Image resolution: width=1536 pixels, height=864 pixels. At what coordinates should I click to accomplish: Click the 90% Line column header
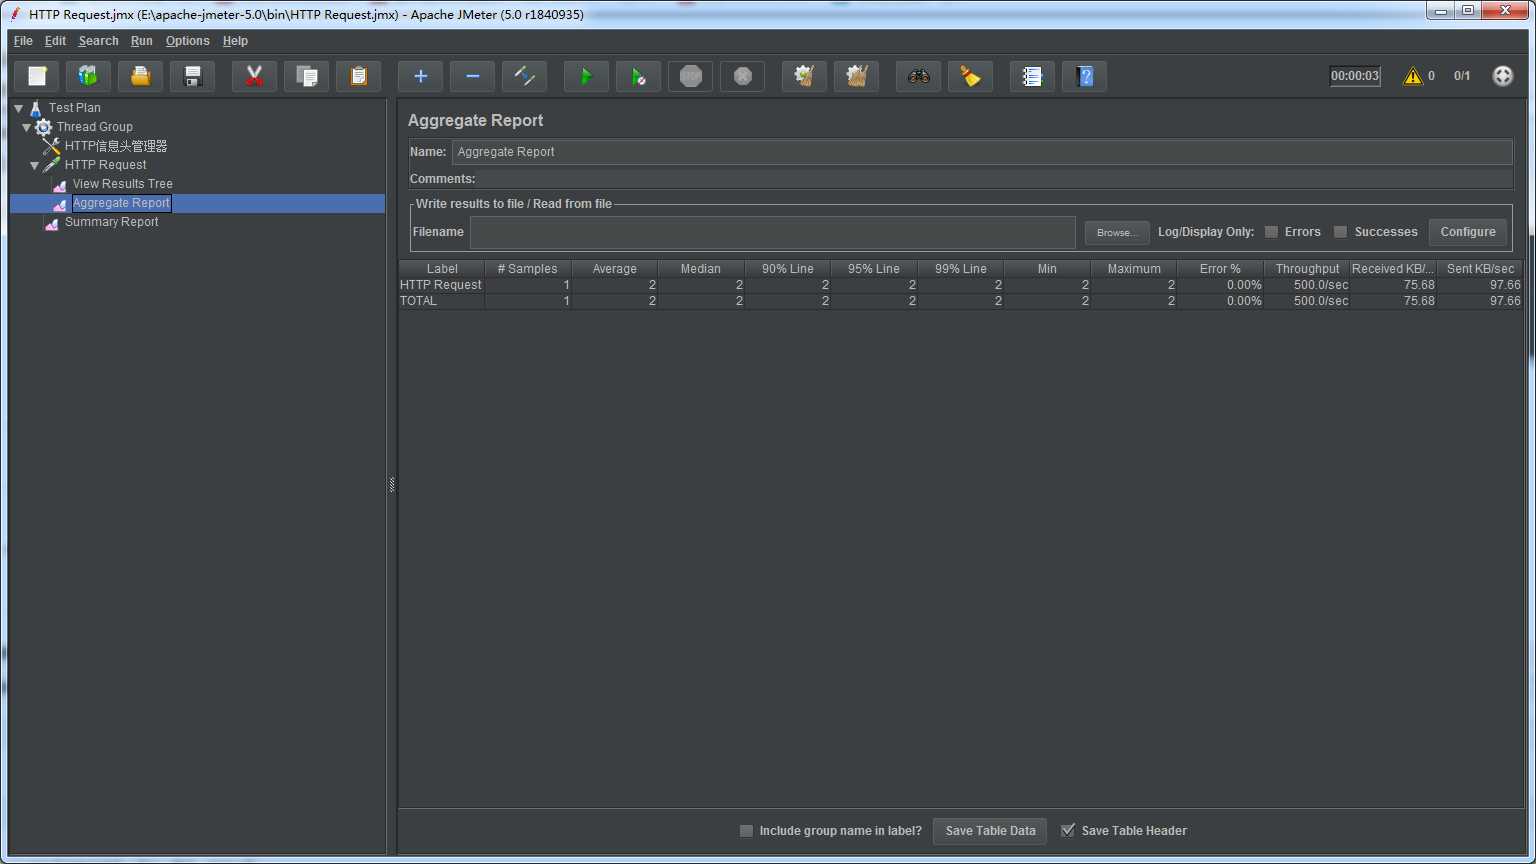coord(787,269)
